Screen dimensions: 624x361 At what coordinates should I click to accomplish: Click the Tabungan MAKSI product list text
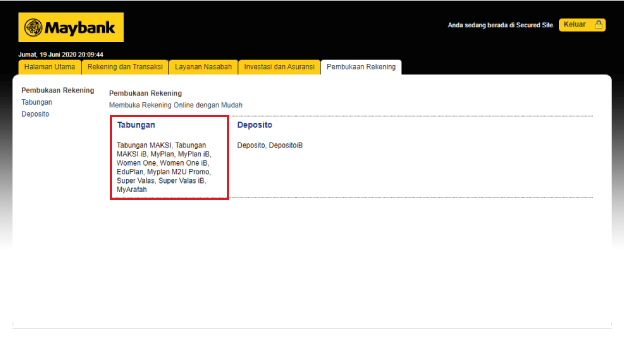164,167
